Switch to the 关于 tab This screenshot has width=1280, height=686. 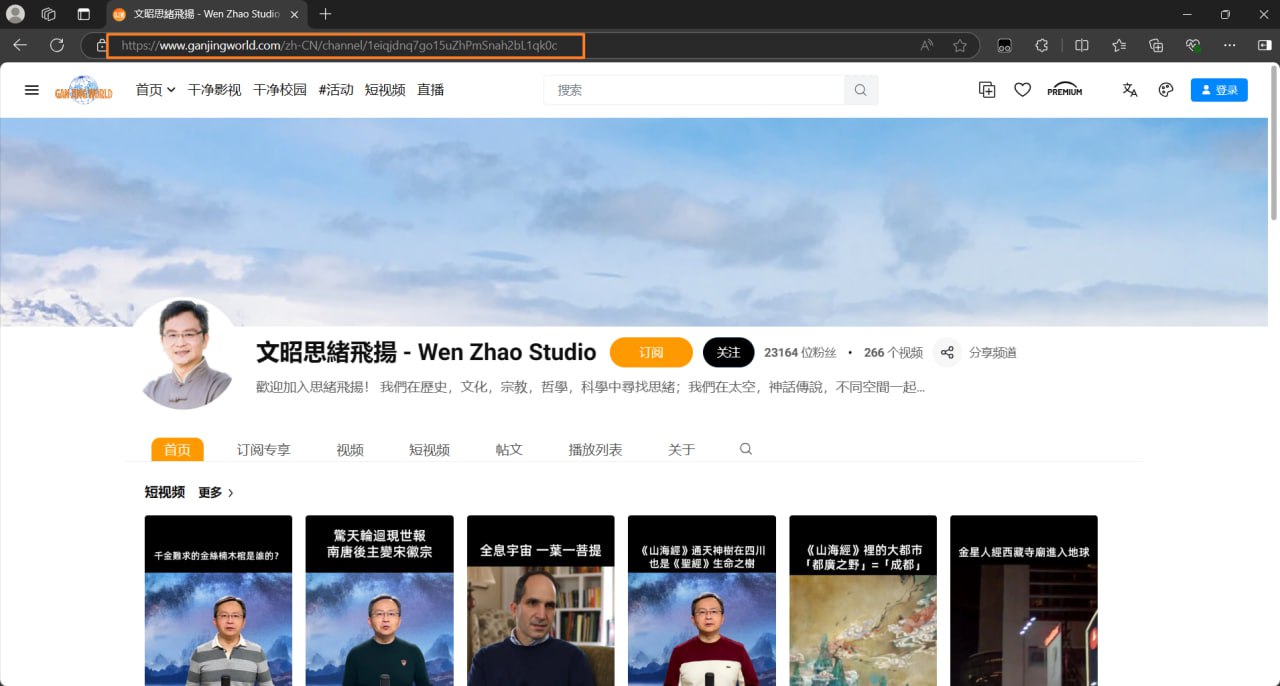pos(682,450)
